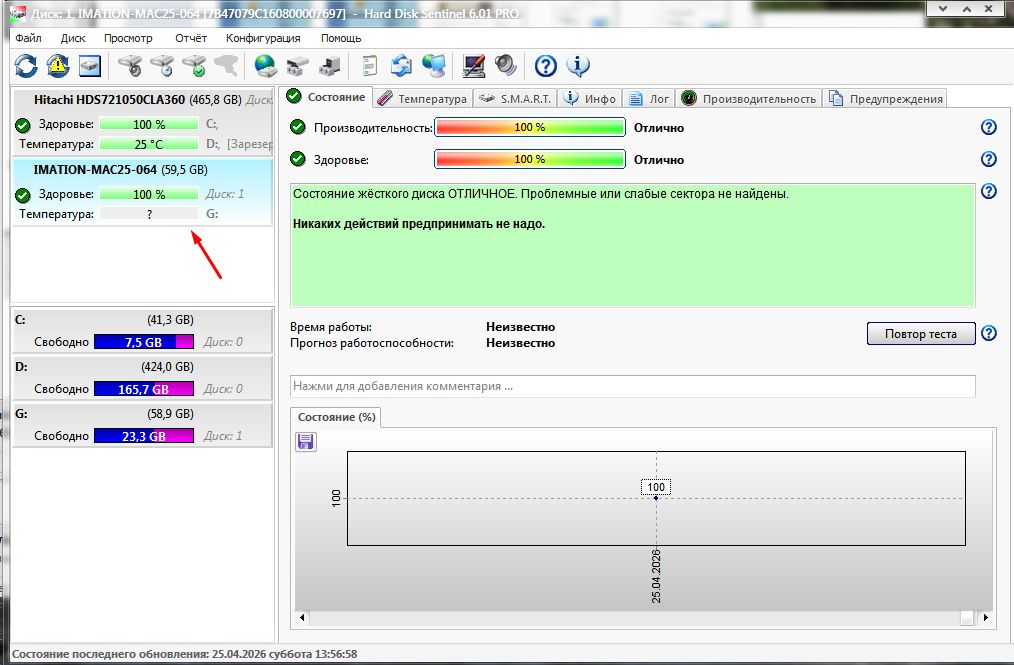Click the notepad report toolbar icon
1014x665 pixels.
tap(370, 65)
